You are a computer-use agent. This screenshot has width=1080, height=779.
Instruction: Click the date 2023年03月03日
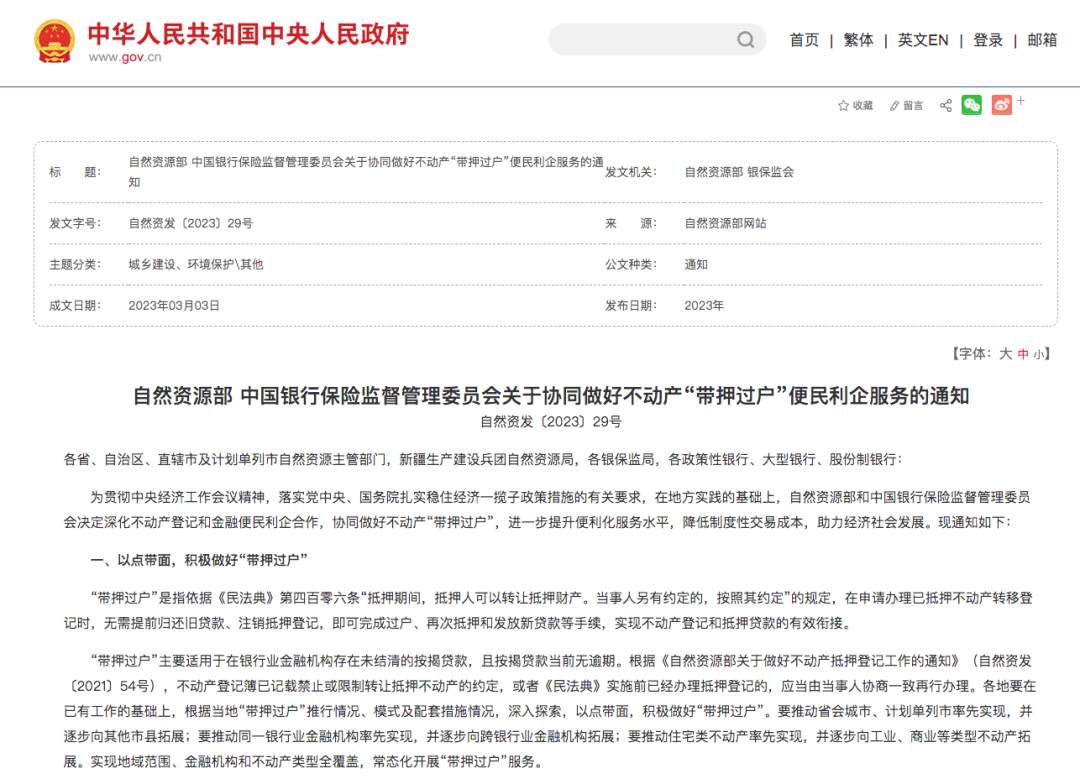tap(174, 306)
